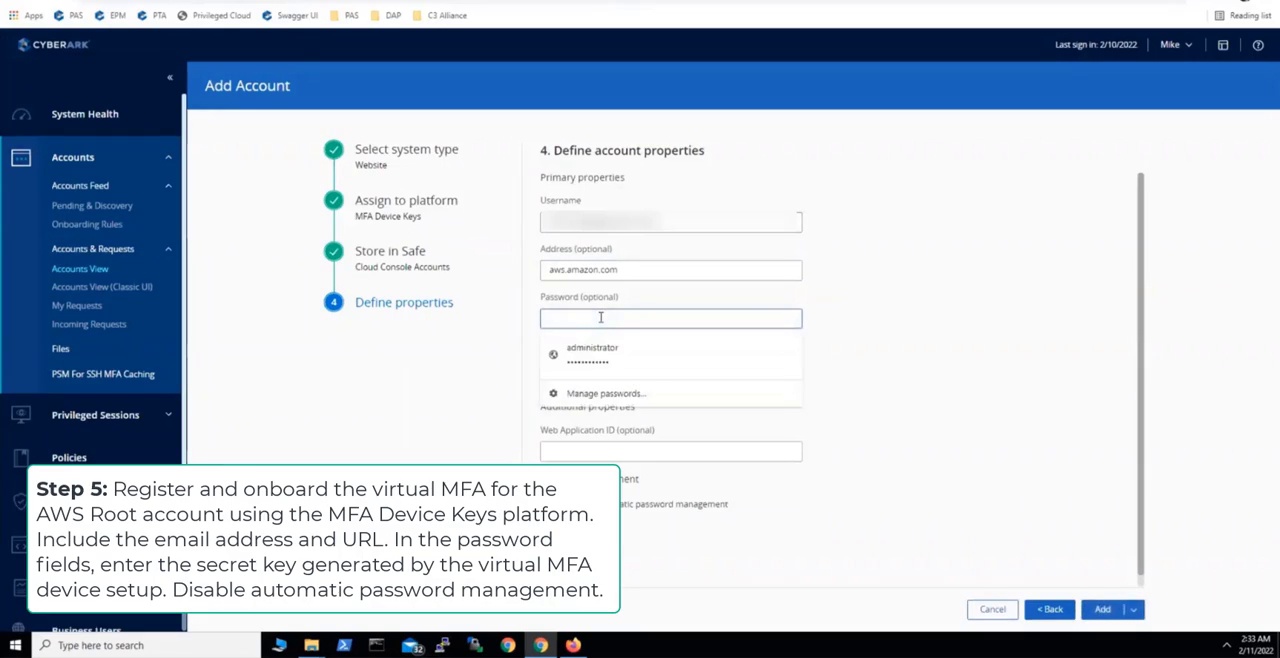Image resolution: width=1280 pixels, height=658 pixels.
Task: Switch to active Chrome taskbar window
Action: coord(541,645)
